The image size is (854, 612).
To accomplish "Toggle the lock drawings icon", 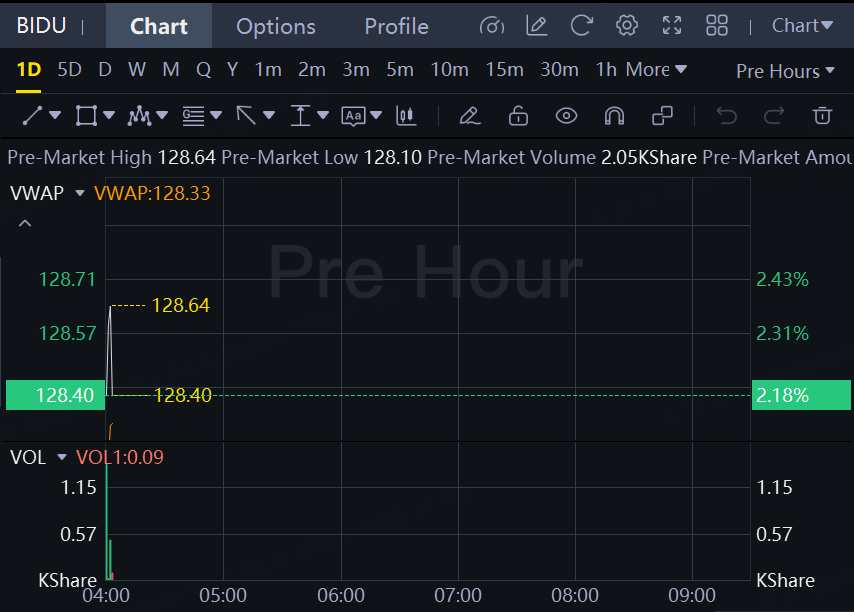I will click(518, 116).
